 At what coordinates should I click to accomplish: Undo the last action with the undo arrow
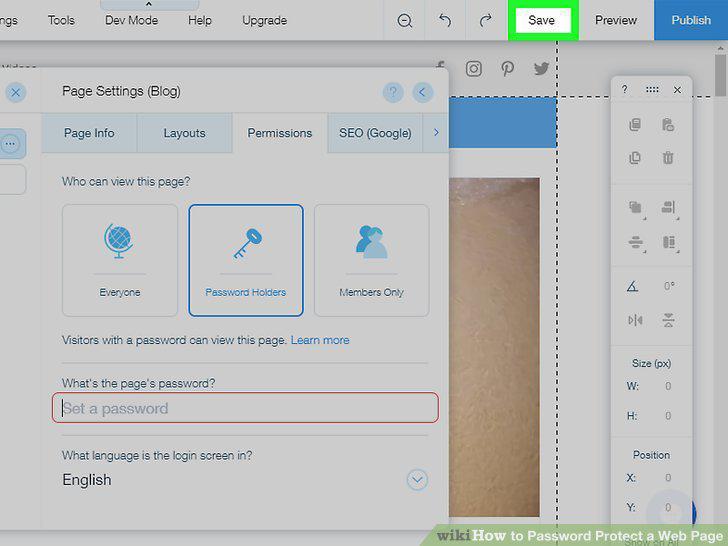(445, 20)
